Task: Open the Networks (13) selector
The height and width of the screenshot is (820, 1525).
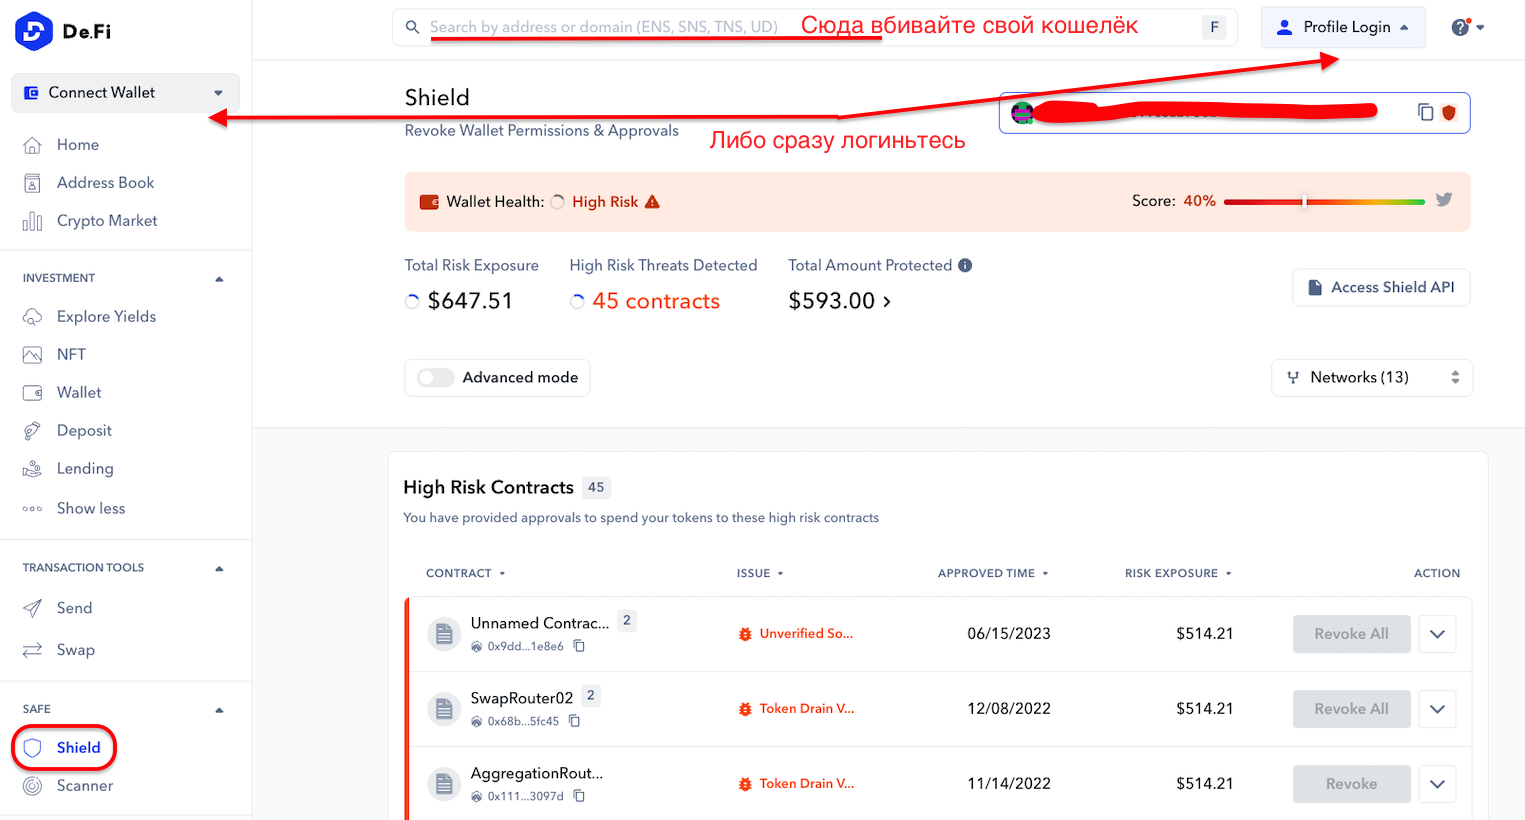Action: 1372,378
